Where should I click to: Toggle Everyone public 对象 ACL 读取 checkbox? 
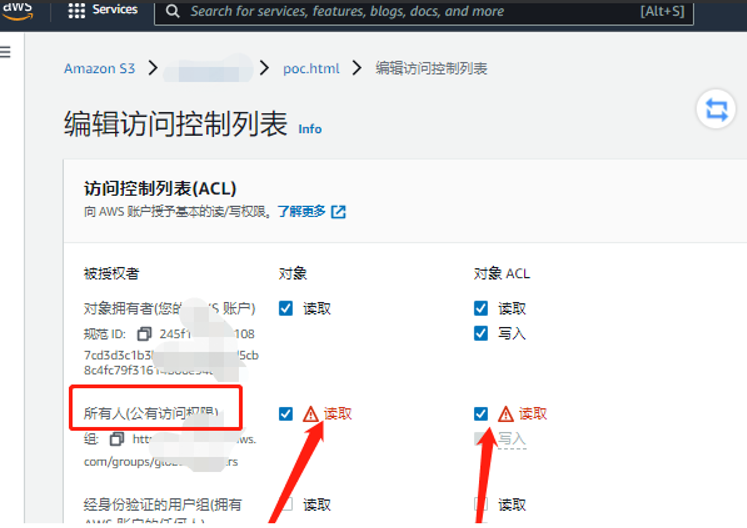pyautogui.click(x=481, y=414)
